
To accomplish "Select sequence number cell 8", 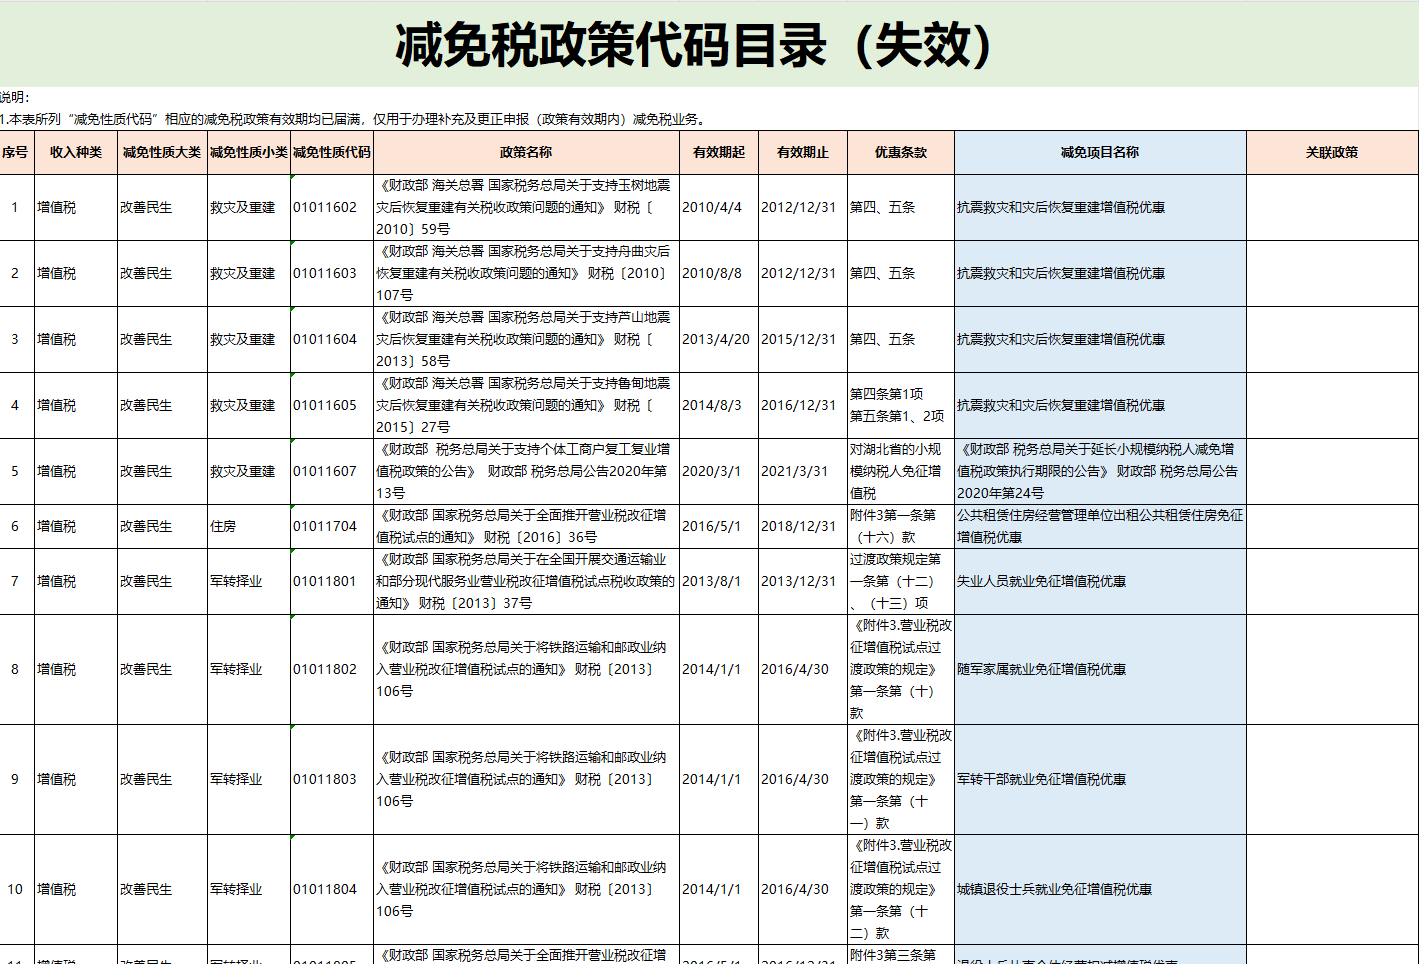I will 15,669.
